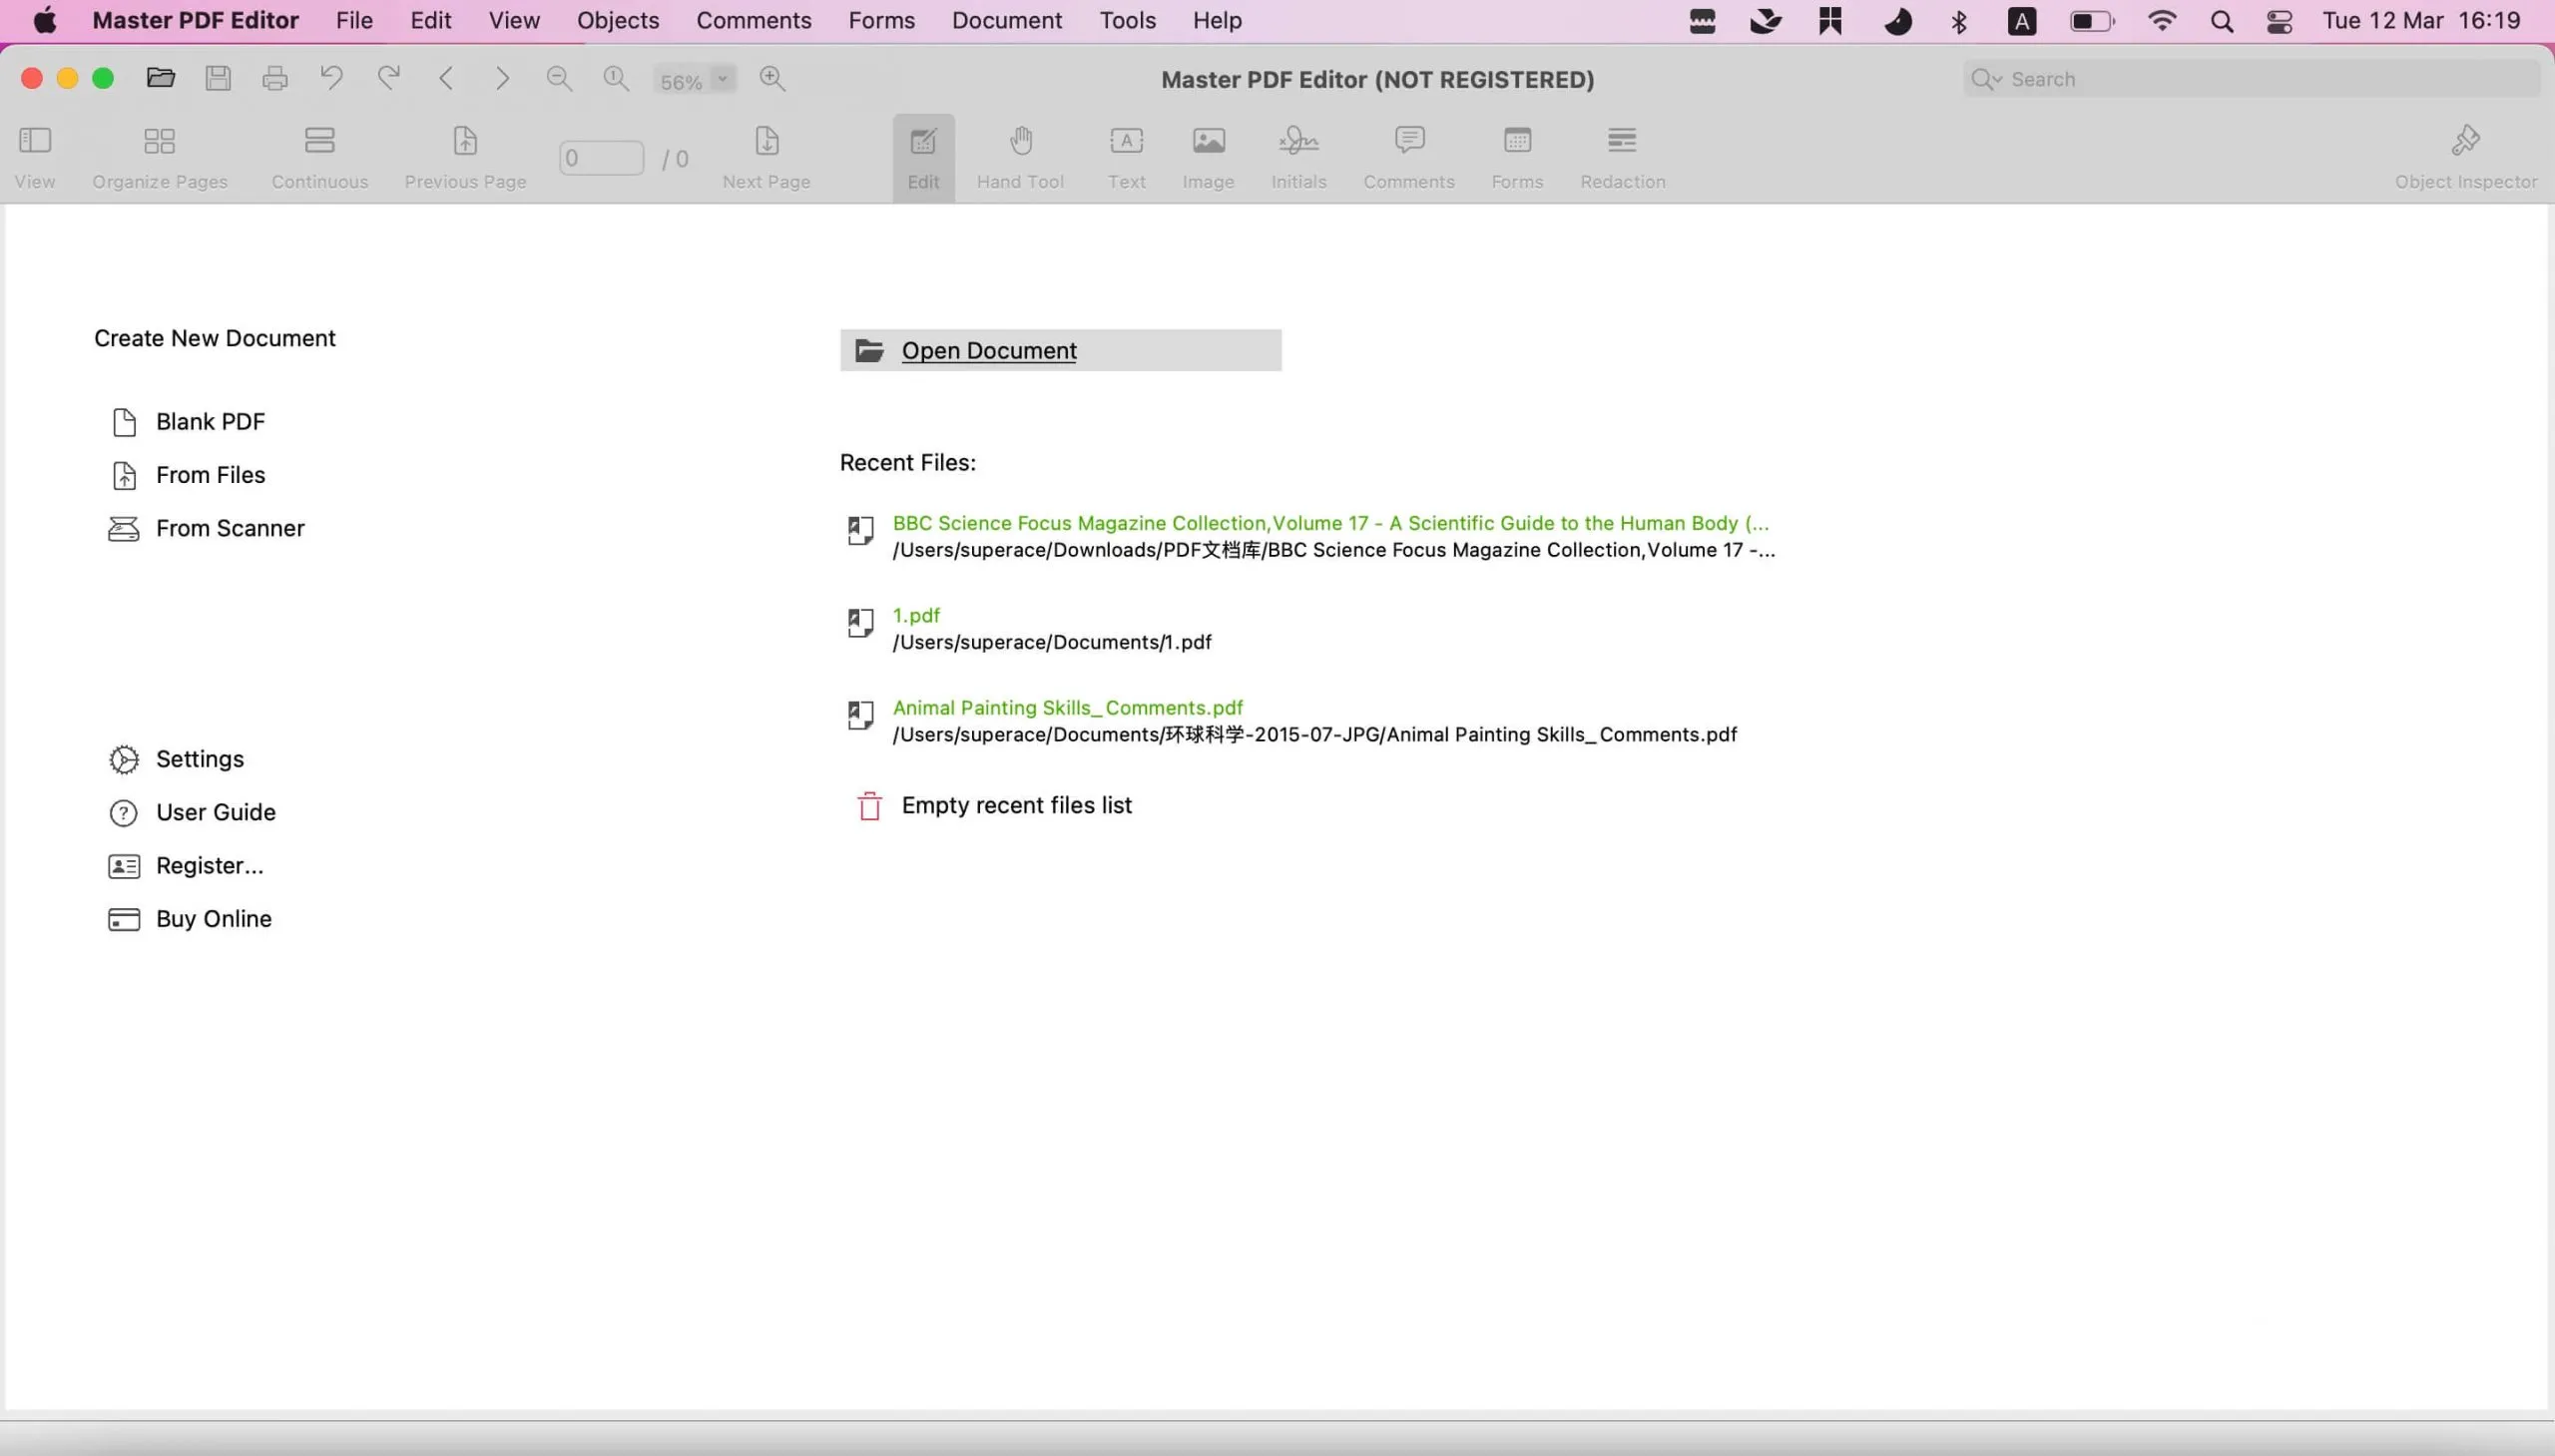This screenshot has width=2555, height=1456.
Task: Click Empty recent files list
Action: coord(1016,803)
